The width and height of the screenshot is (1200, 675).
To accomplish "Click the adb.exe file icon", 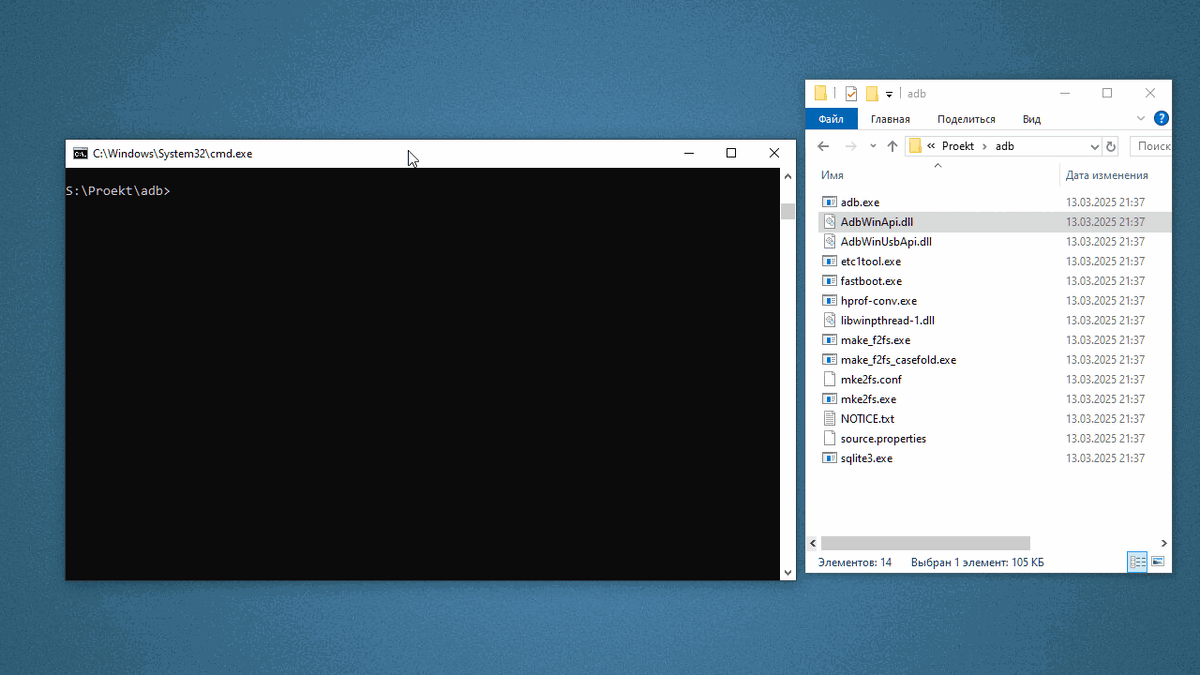I will point(829,202).
